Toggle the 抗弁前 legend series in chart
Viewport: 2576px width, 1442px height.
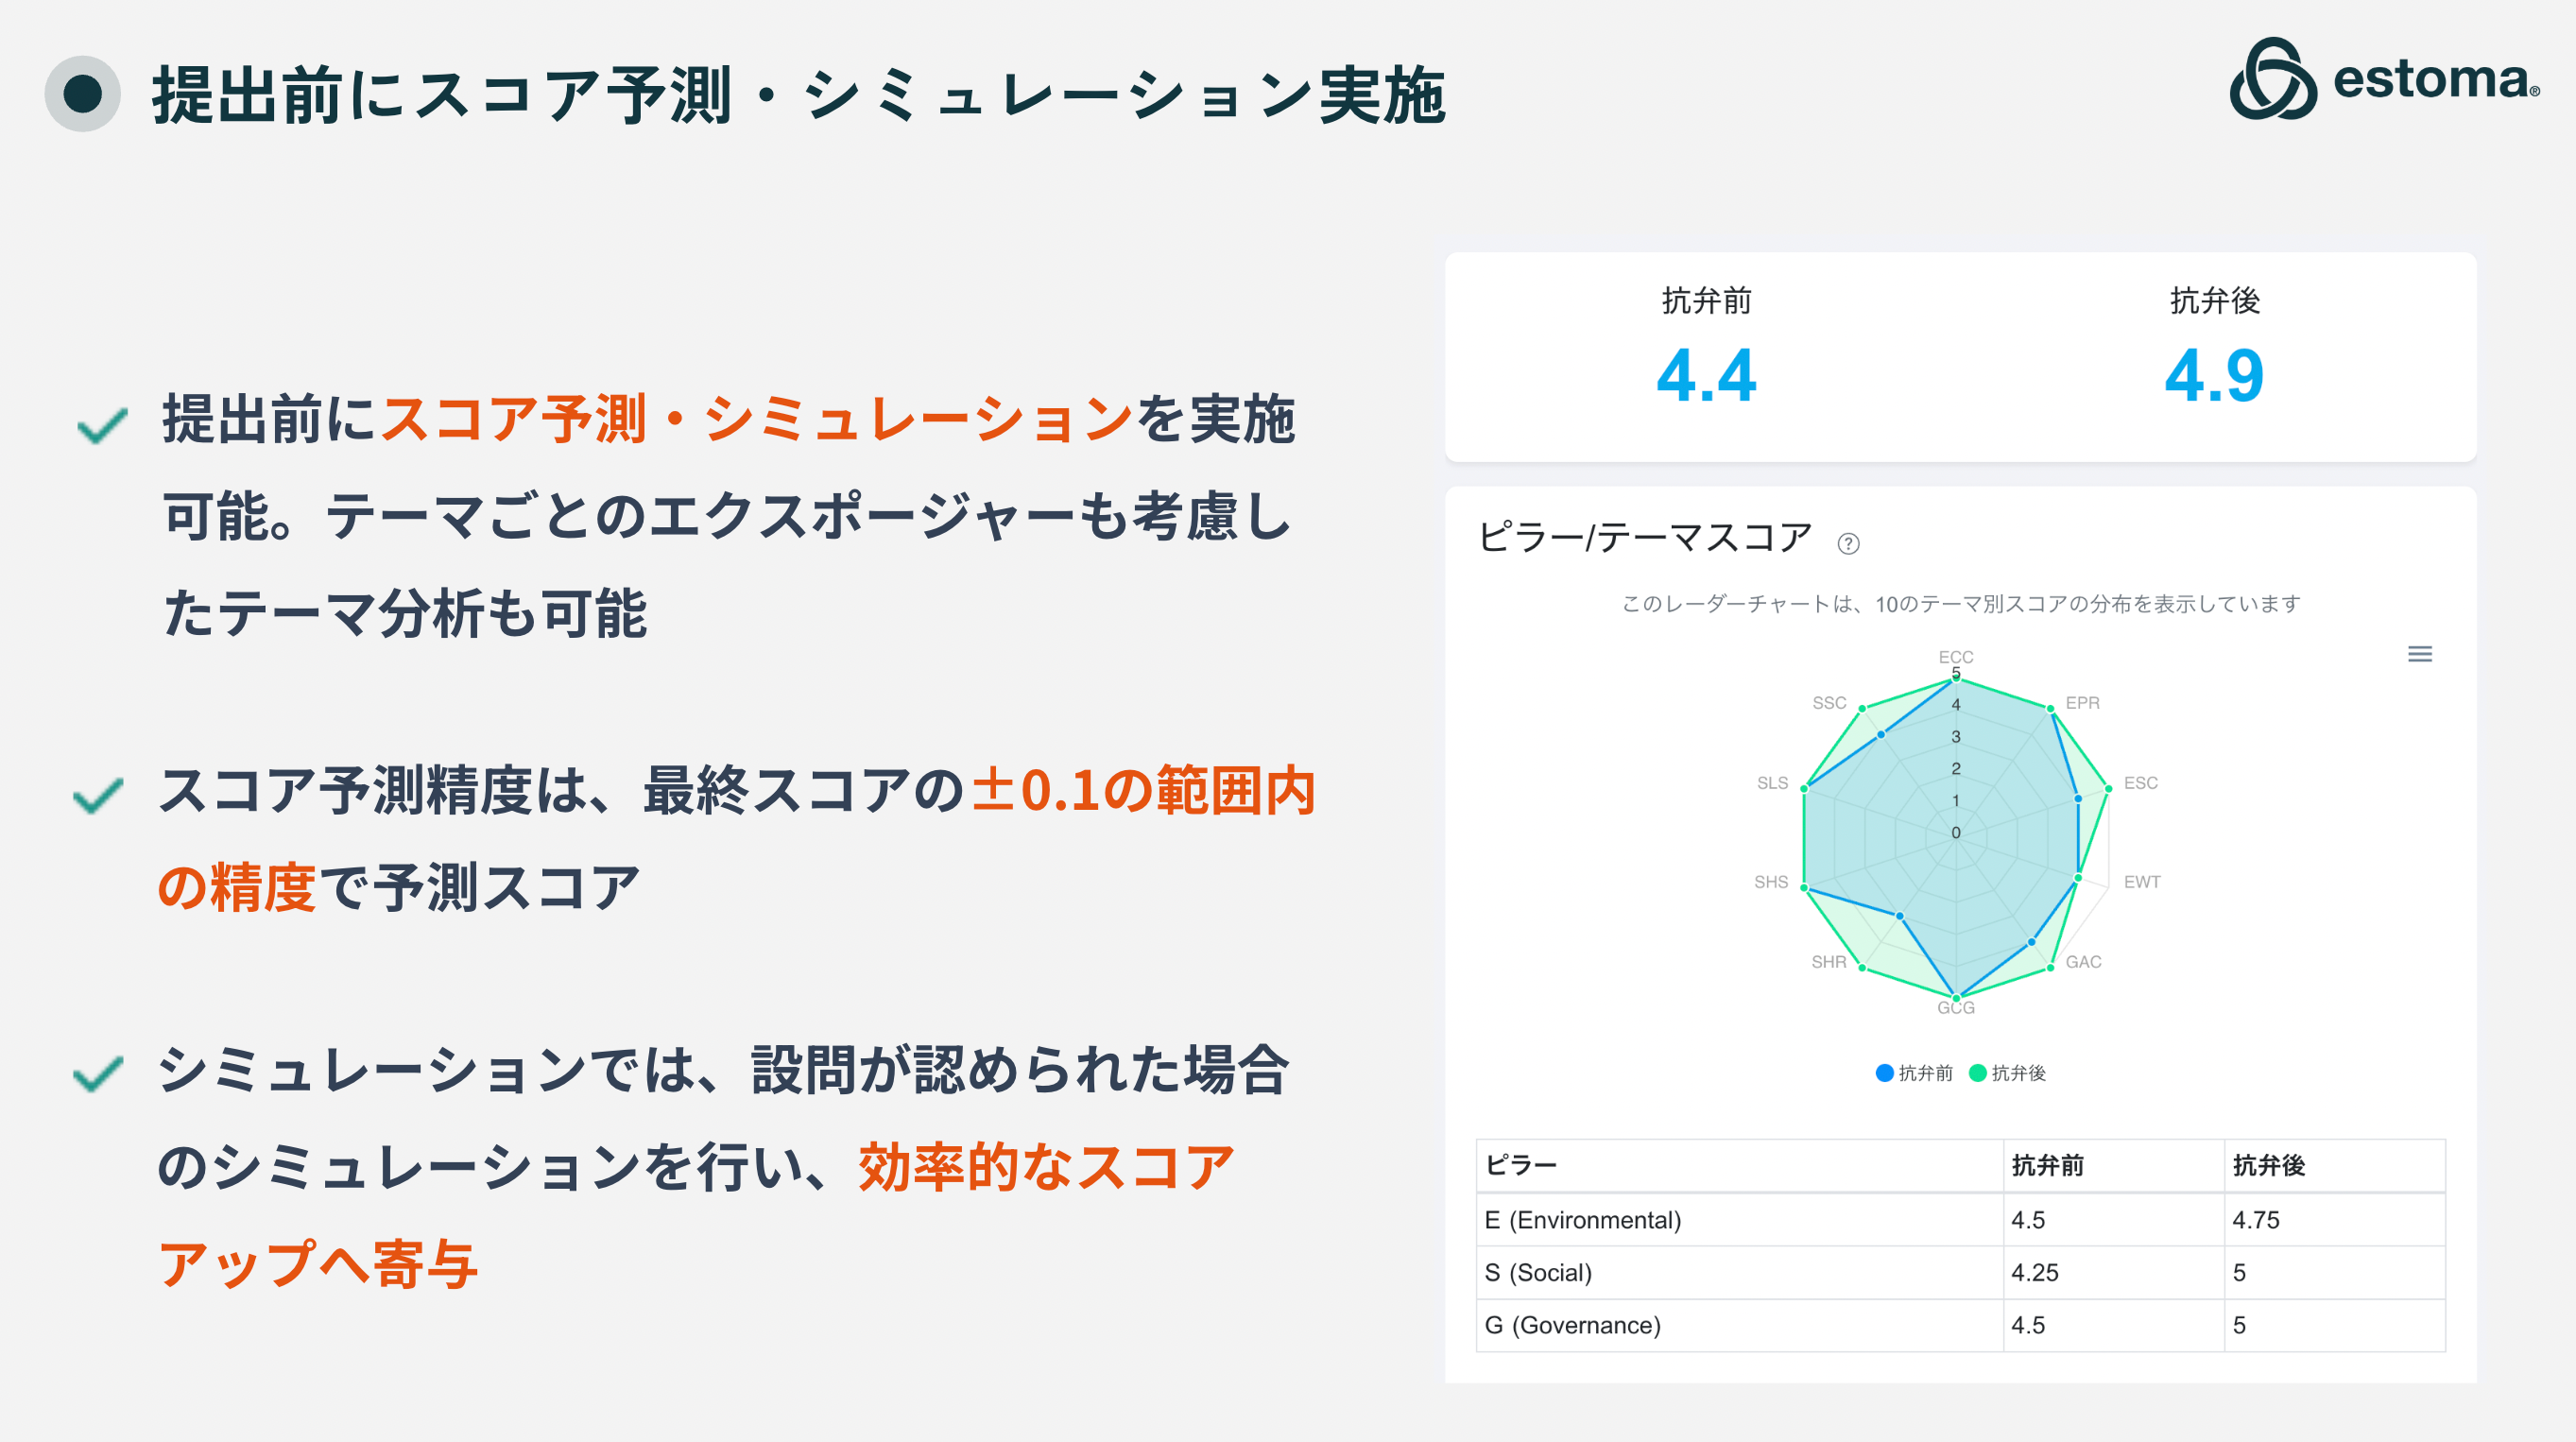click(x=1914, y=1073)
